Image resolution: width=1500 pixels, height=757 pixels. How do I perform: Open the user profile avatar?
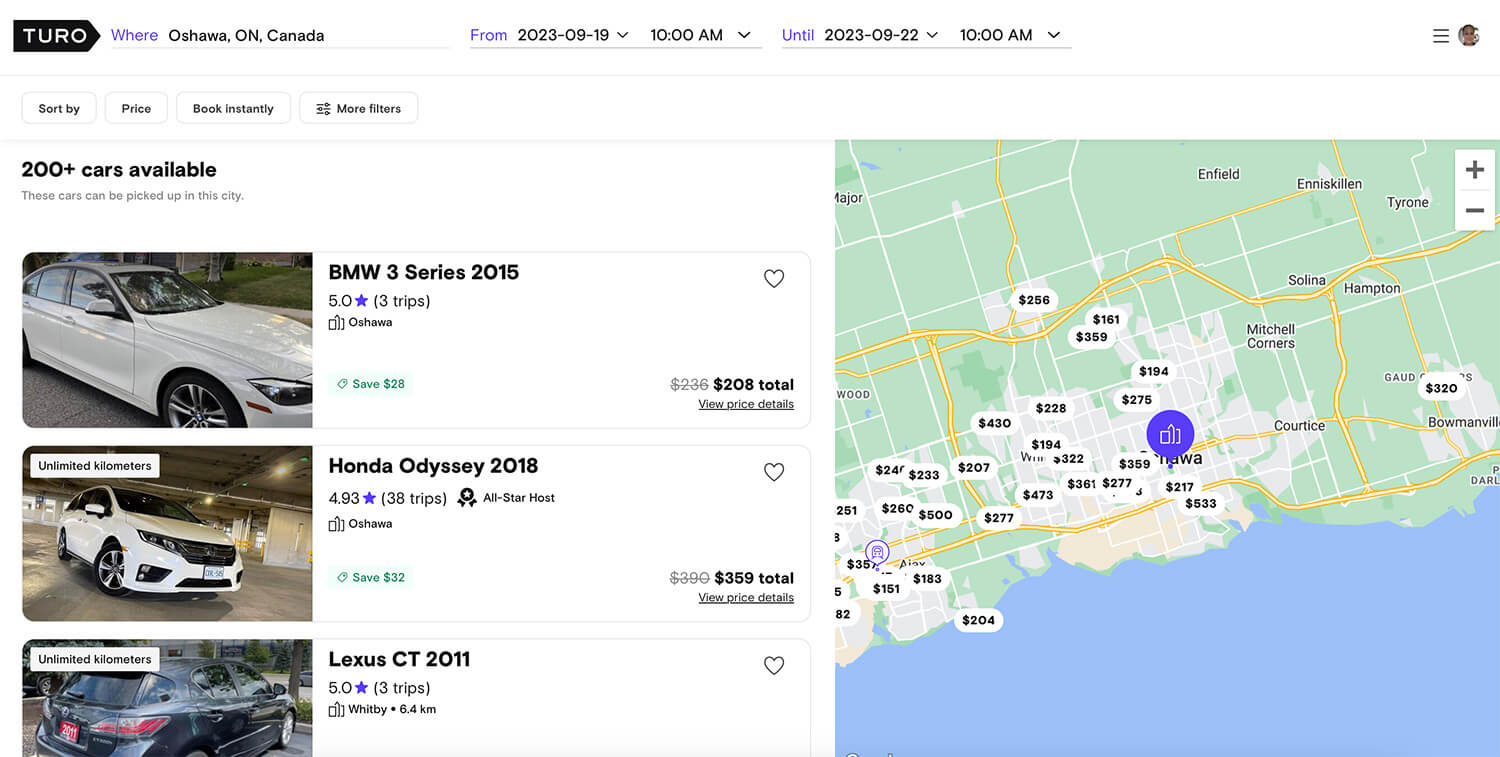[x=1469, y=35]
